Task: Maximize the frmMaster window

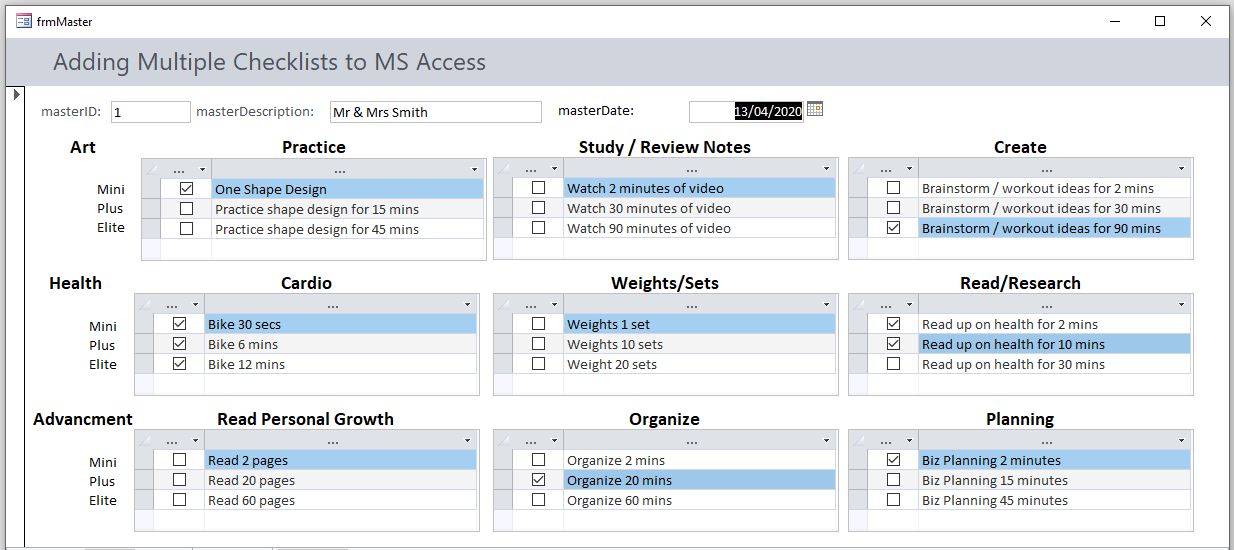Action: pos(1160,21)
